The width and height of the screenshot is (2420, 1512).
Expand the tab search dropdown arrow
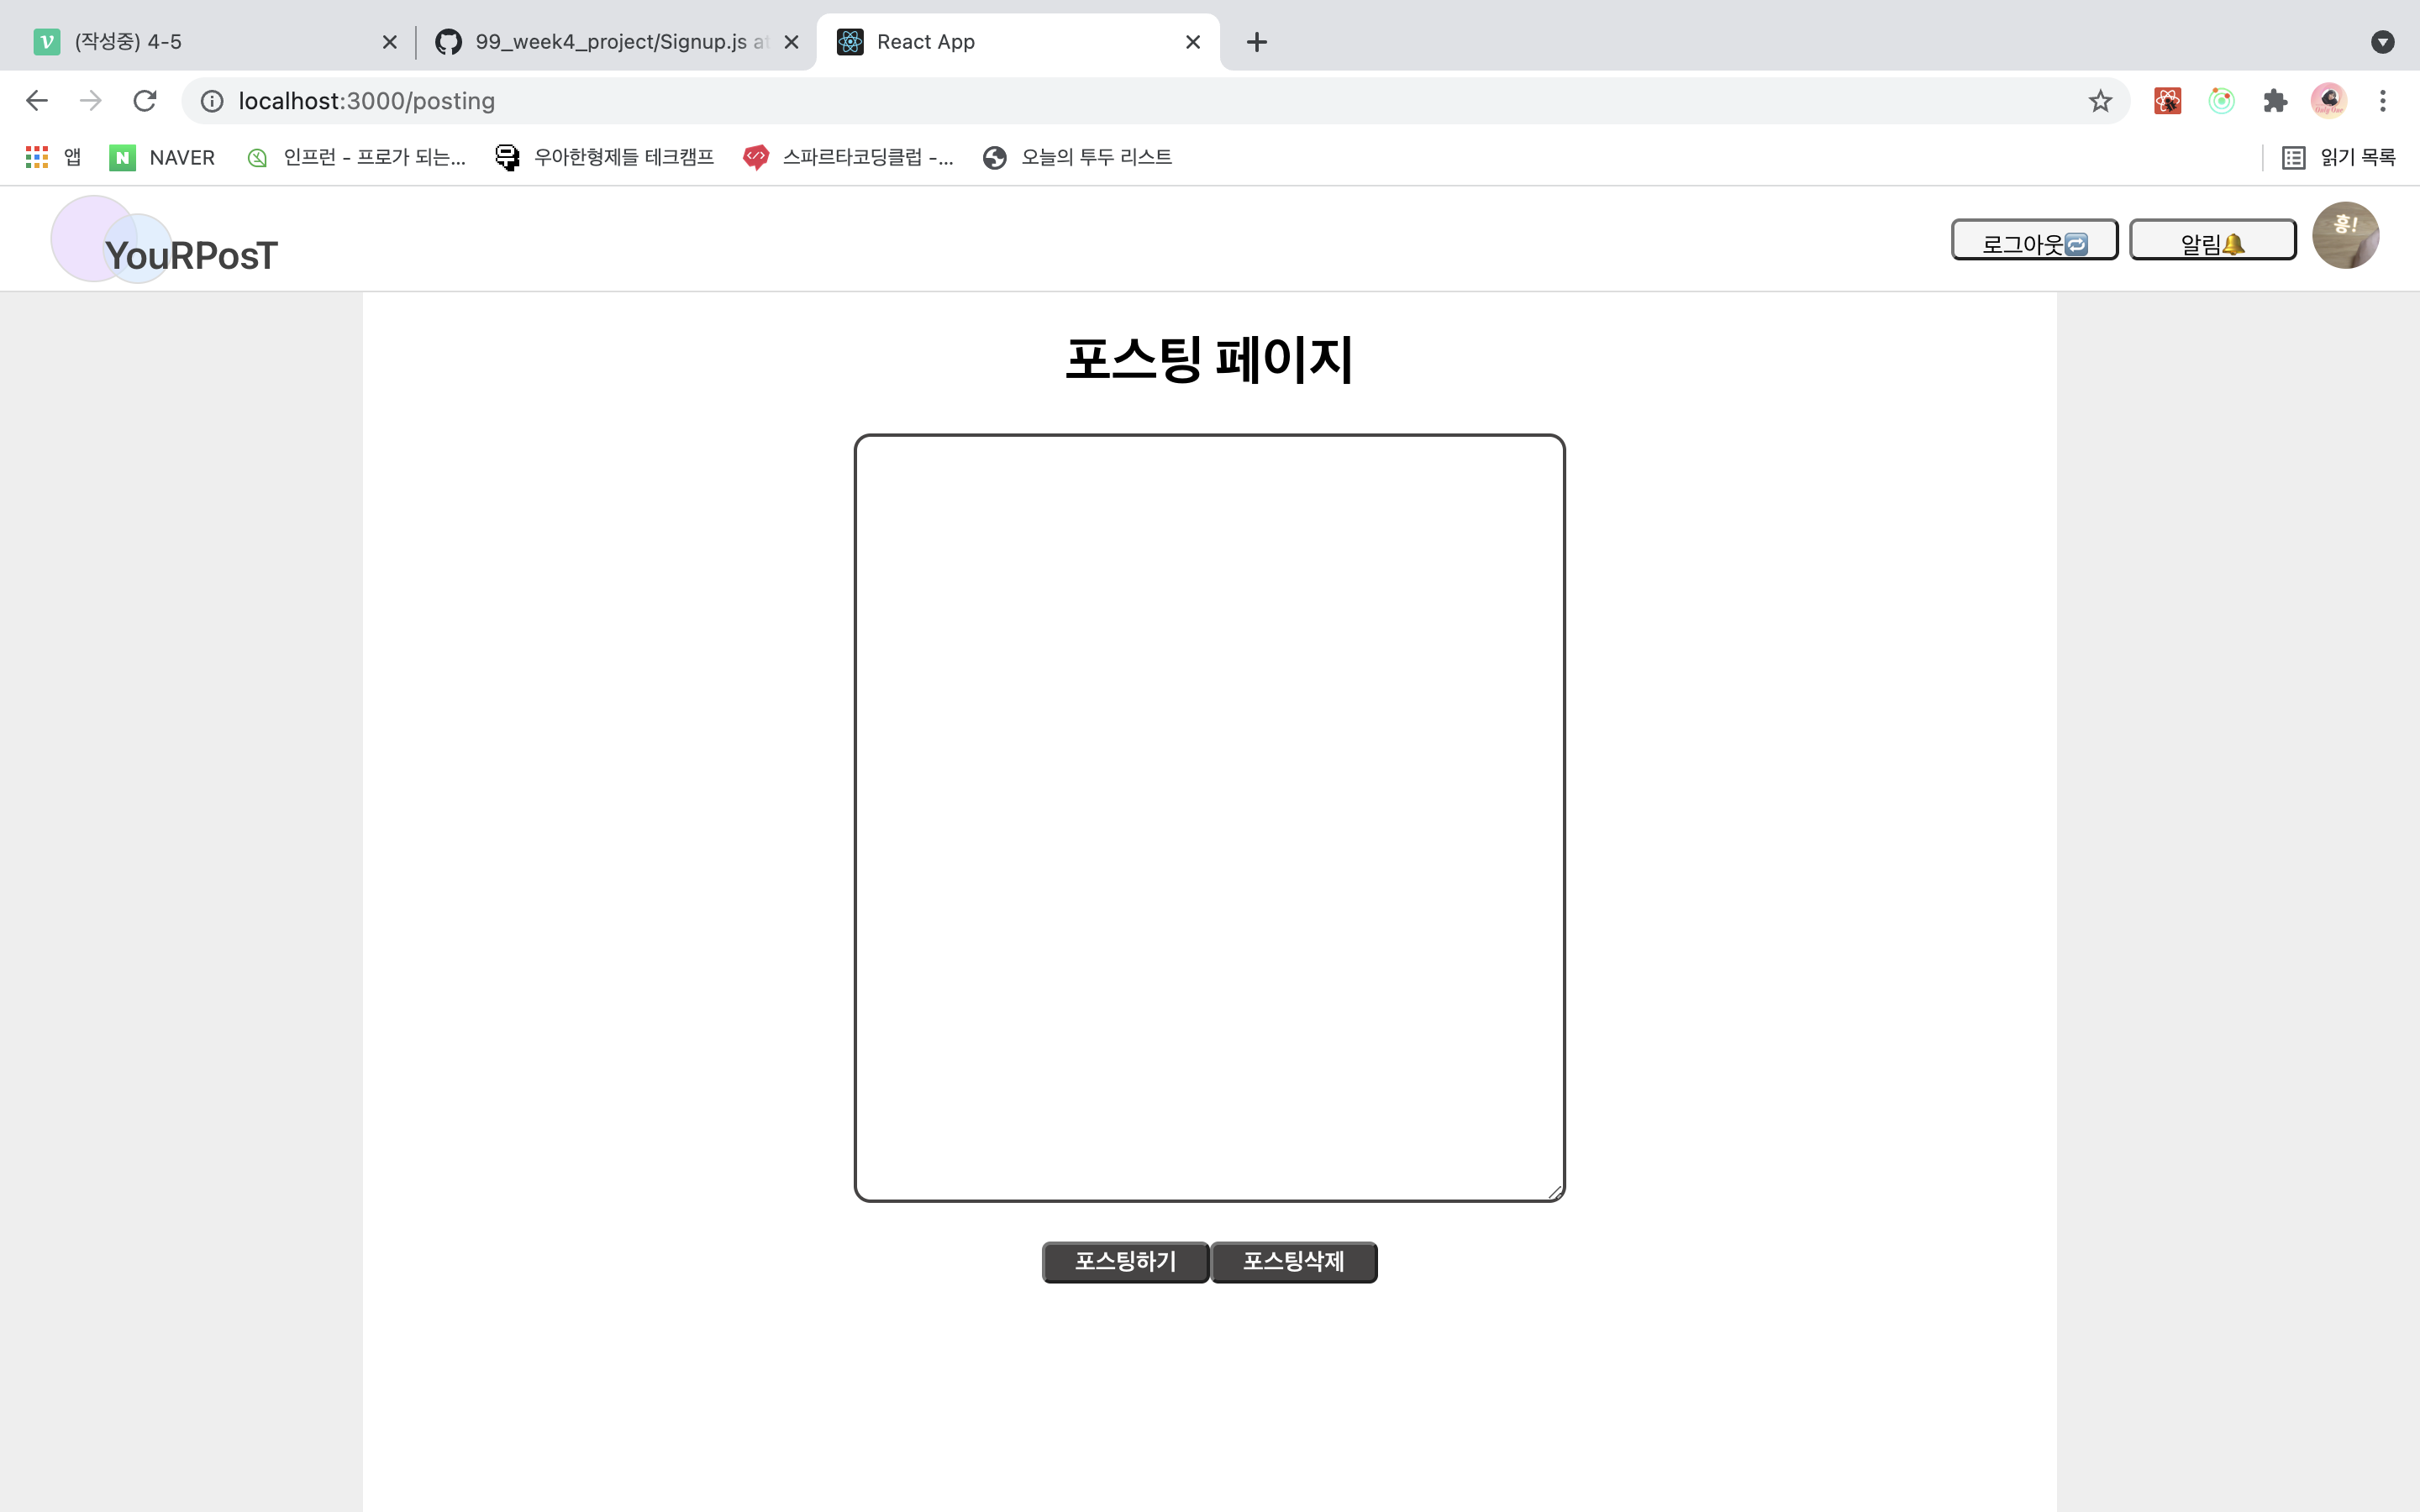click(2382, 42)
